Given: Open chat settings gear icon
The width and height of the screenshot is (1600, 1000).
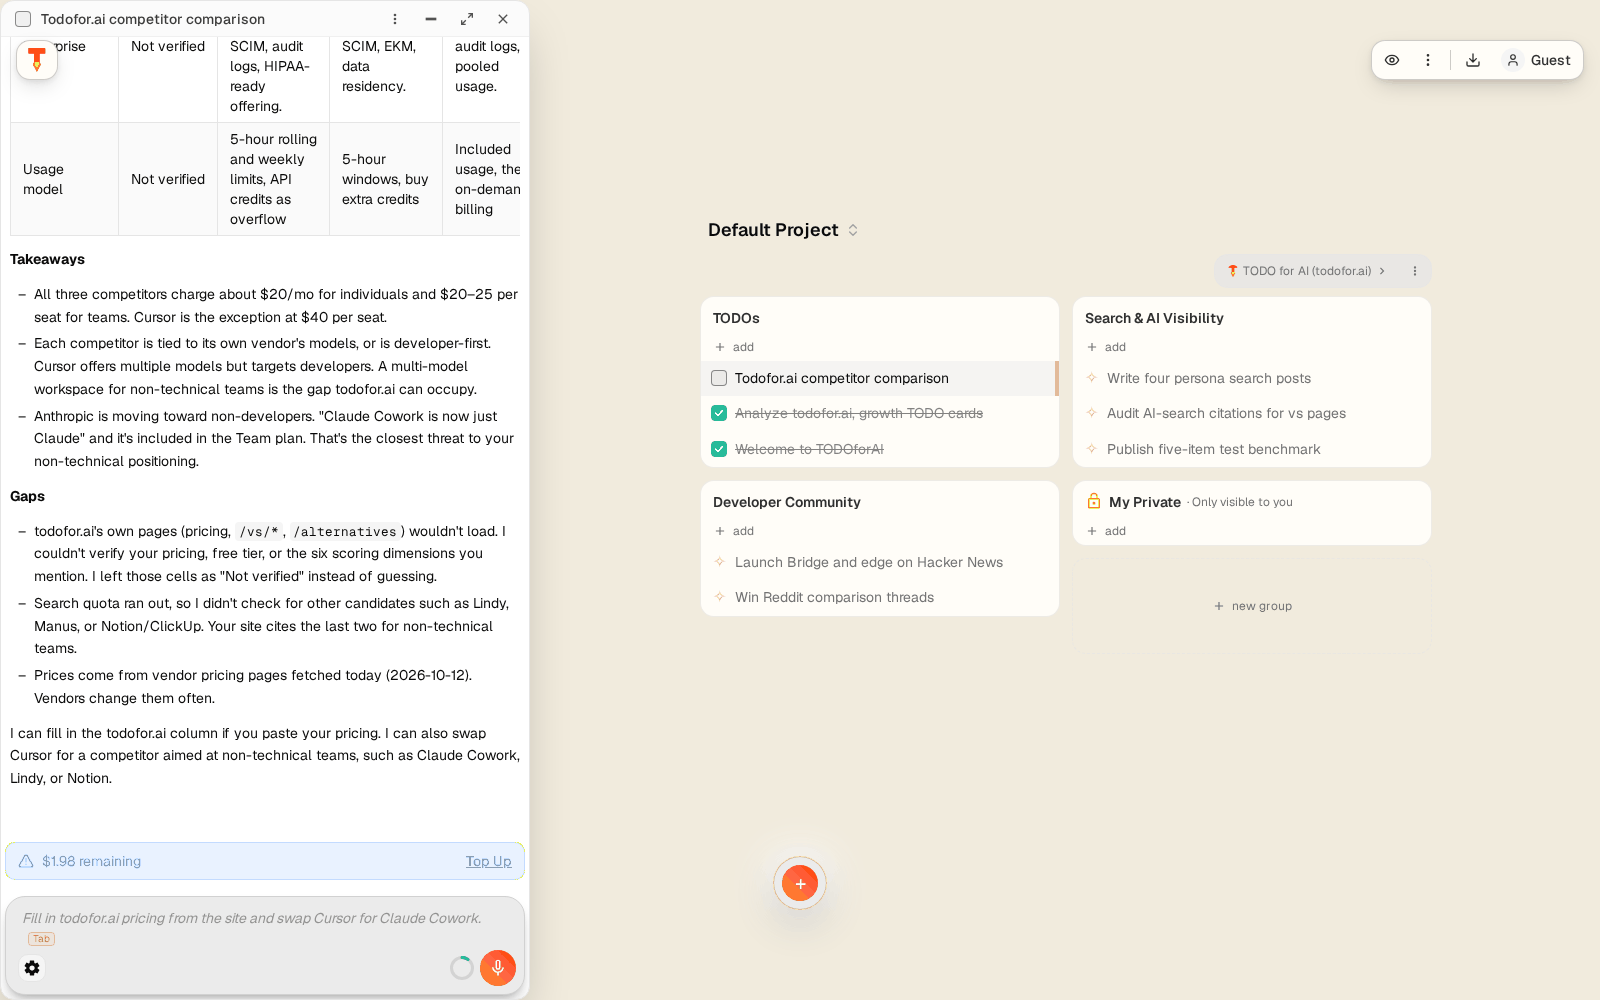Looking at the screenshot, I should click(x=32, y=968).
